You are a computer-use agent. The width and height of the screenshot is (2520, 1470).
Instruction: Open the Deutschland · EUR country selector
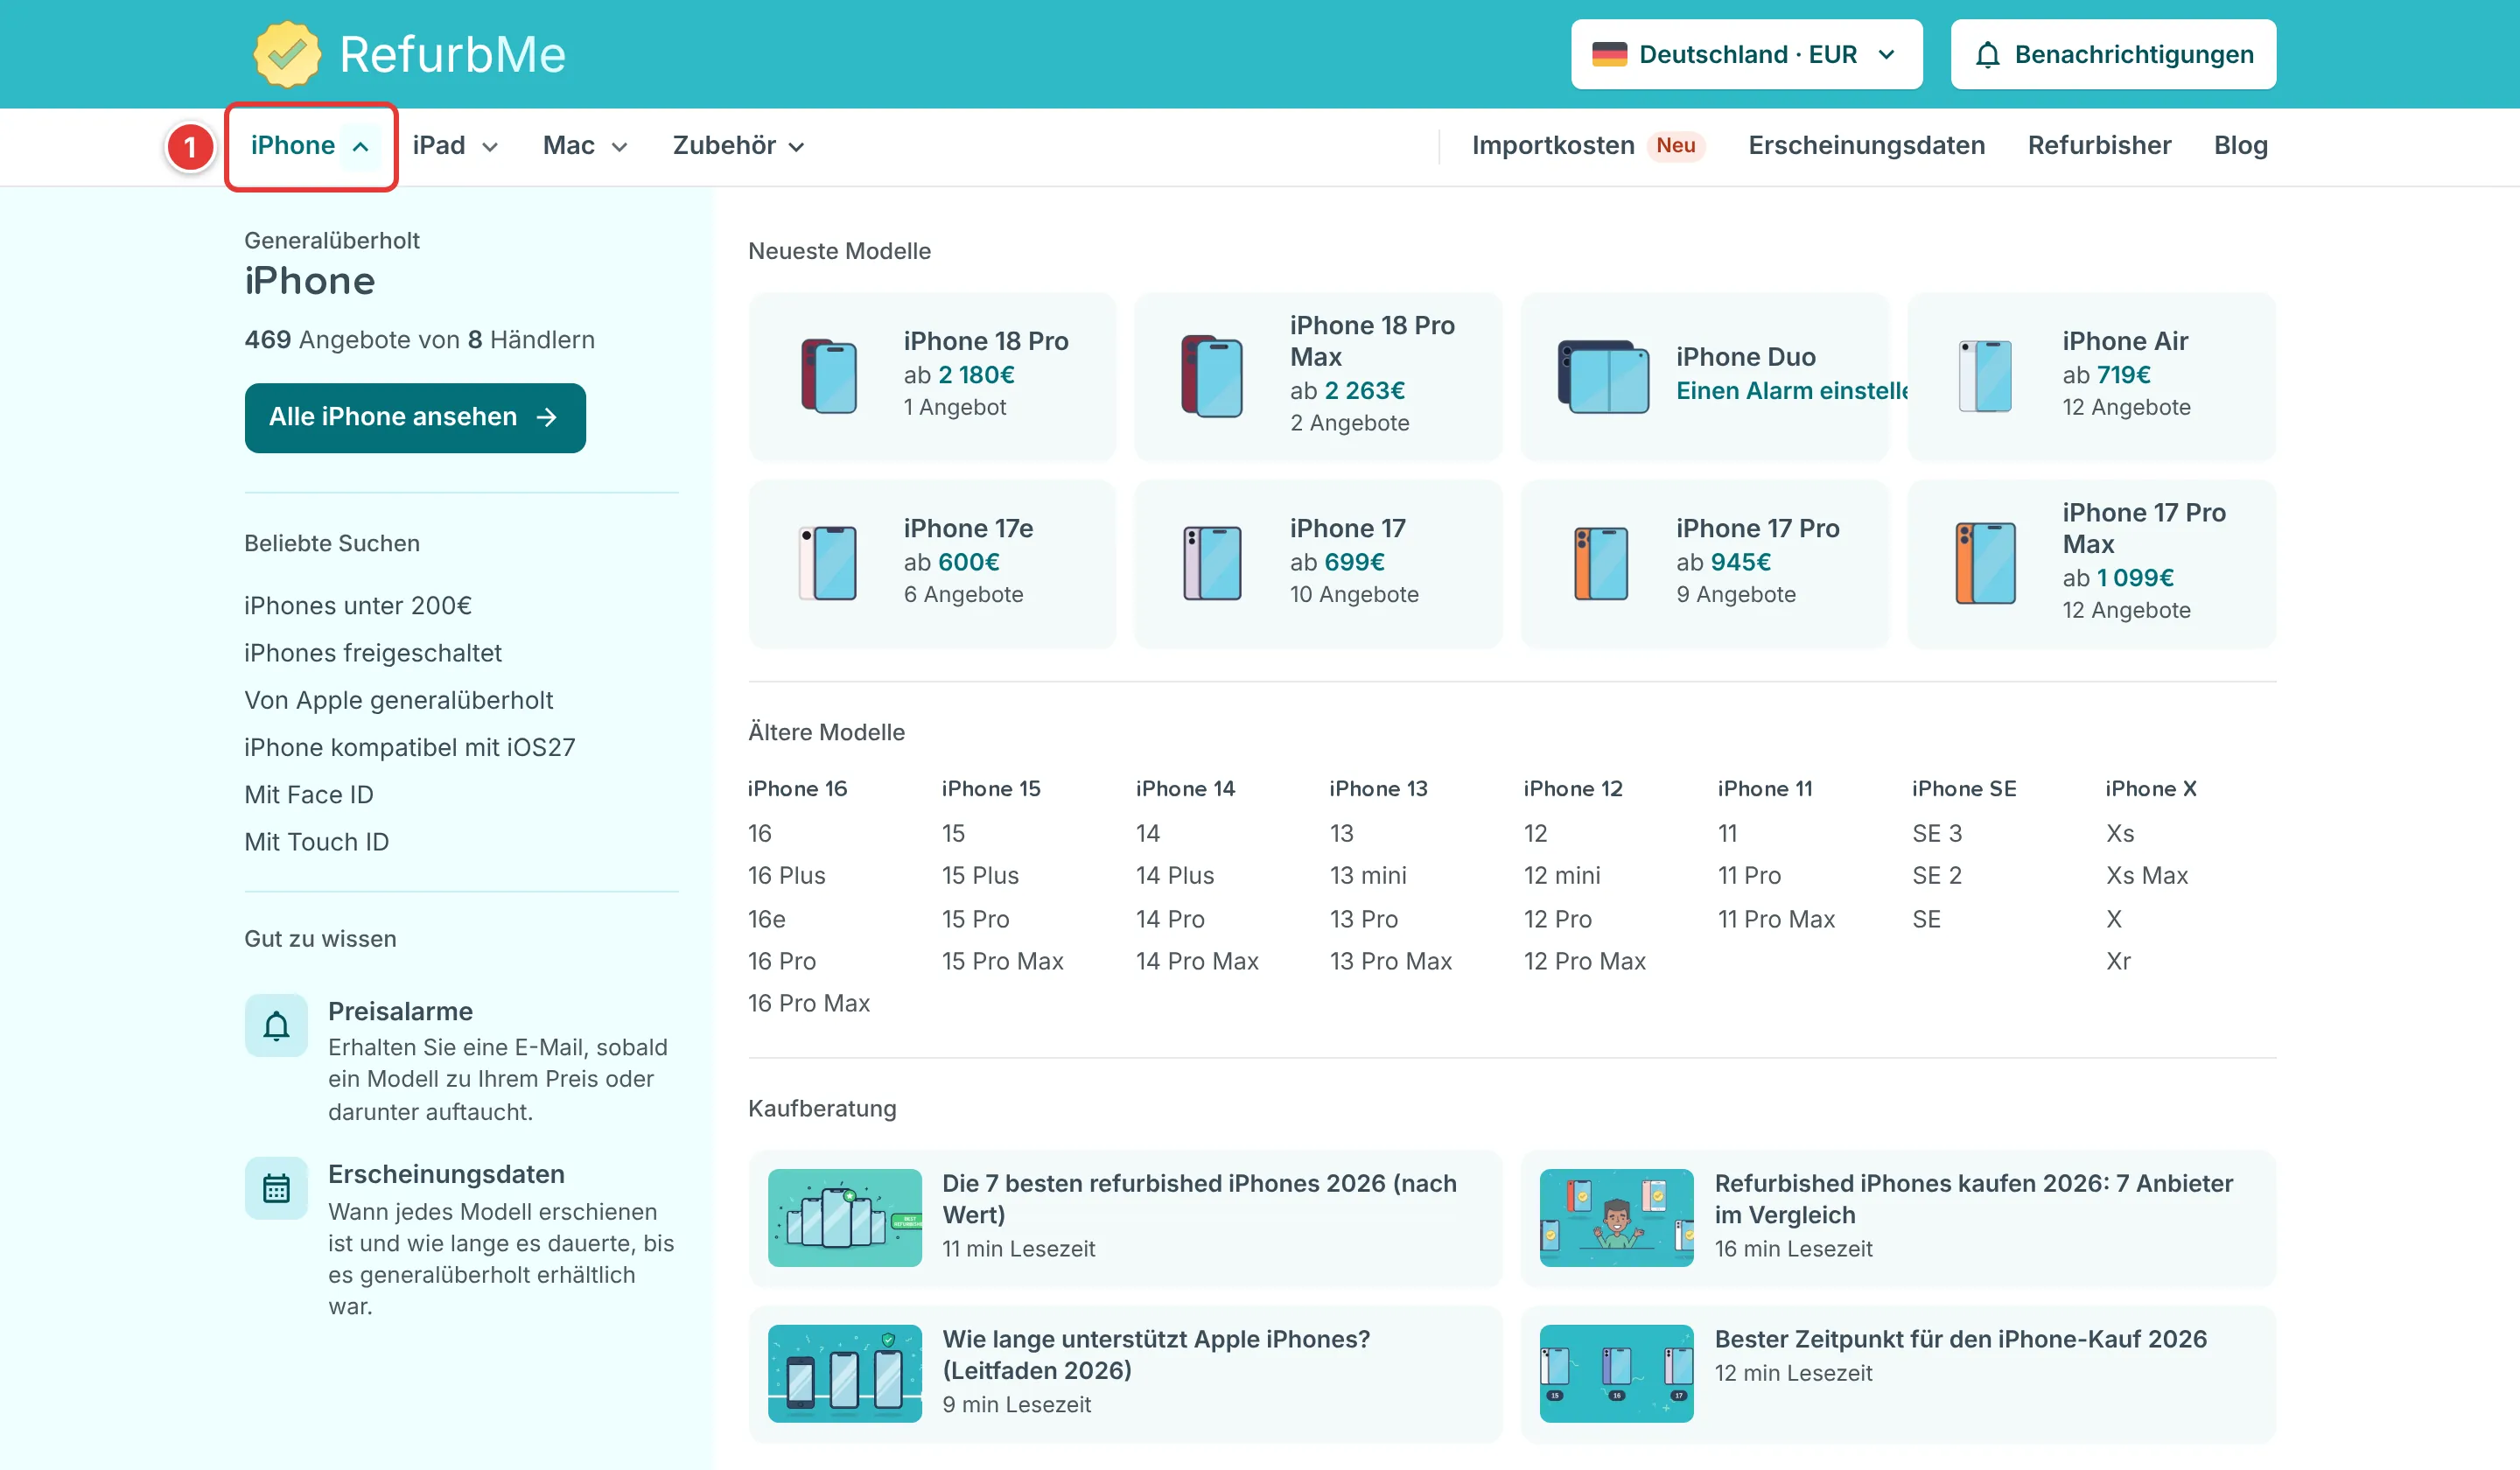[x=1746, y=54]
